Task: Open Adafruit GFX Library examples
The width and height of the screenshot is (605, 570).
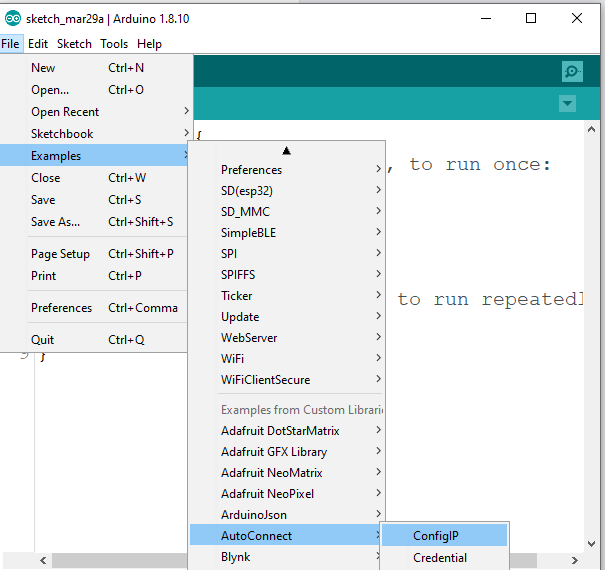Action: tap(287, 452)
